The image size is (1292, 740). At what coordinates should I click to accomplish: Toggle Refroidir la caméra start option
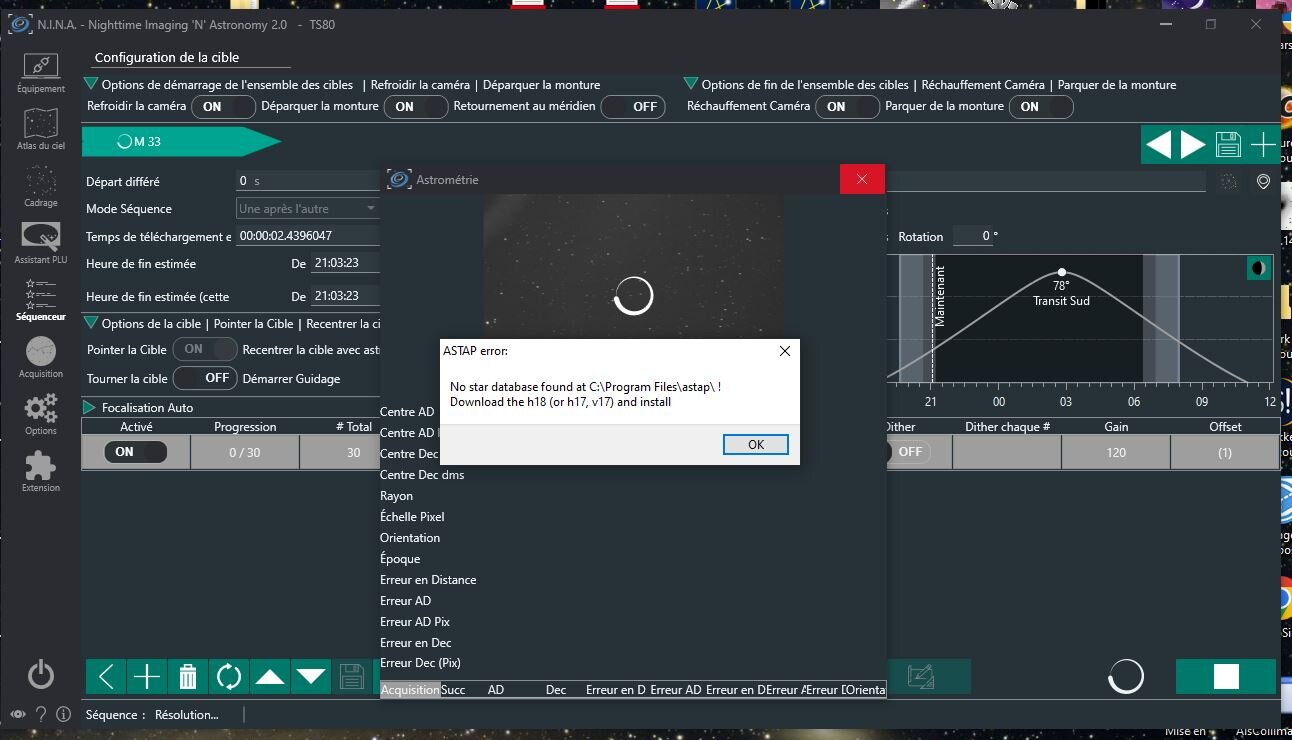(x=223, y=106)
